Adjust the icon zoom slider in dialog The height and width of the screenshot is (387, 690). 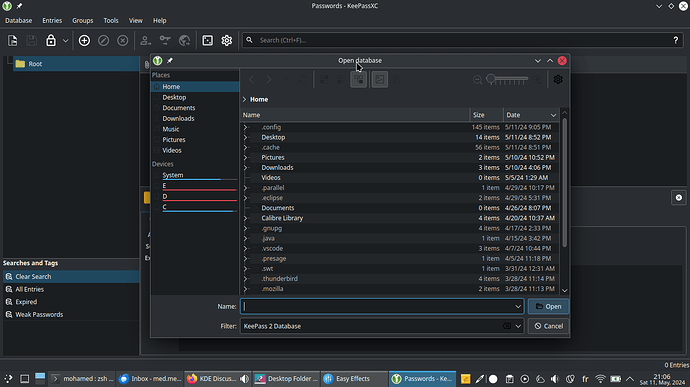507,79
